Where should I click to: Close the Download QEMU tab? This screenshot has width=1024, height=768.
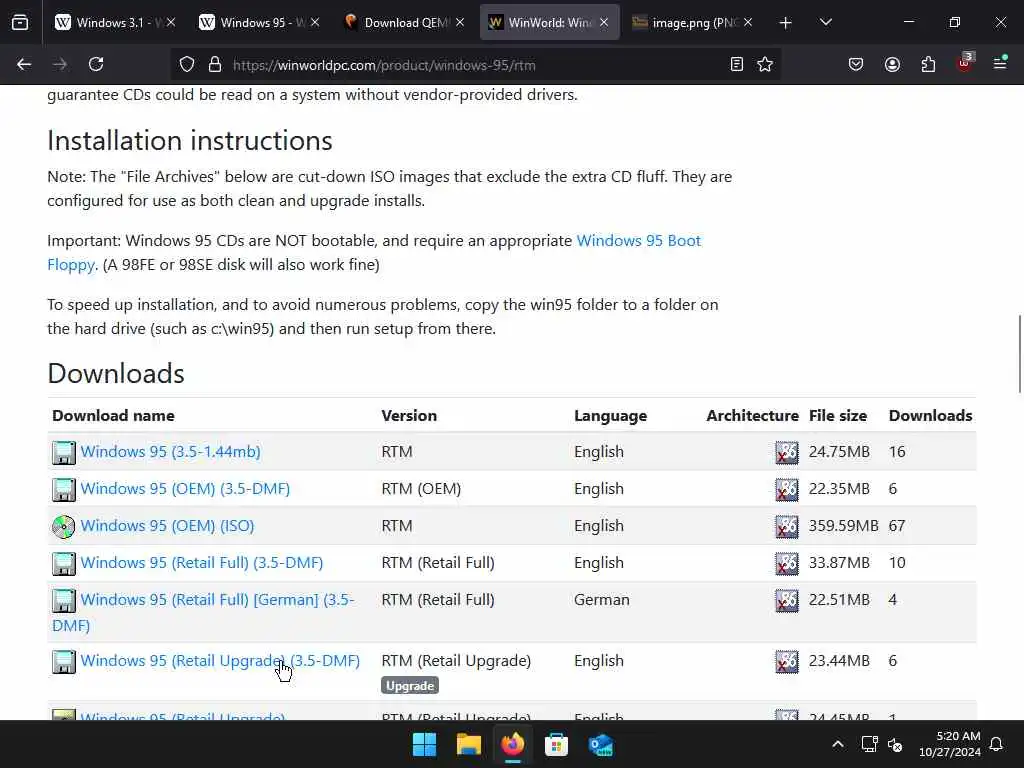[x=460, y=22]
